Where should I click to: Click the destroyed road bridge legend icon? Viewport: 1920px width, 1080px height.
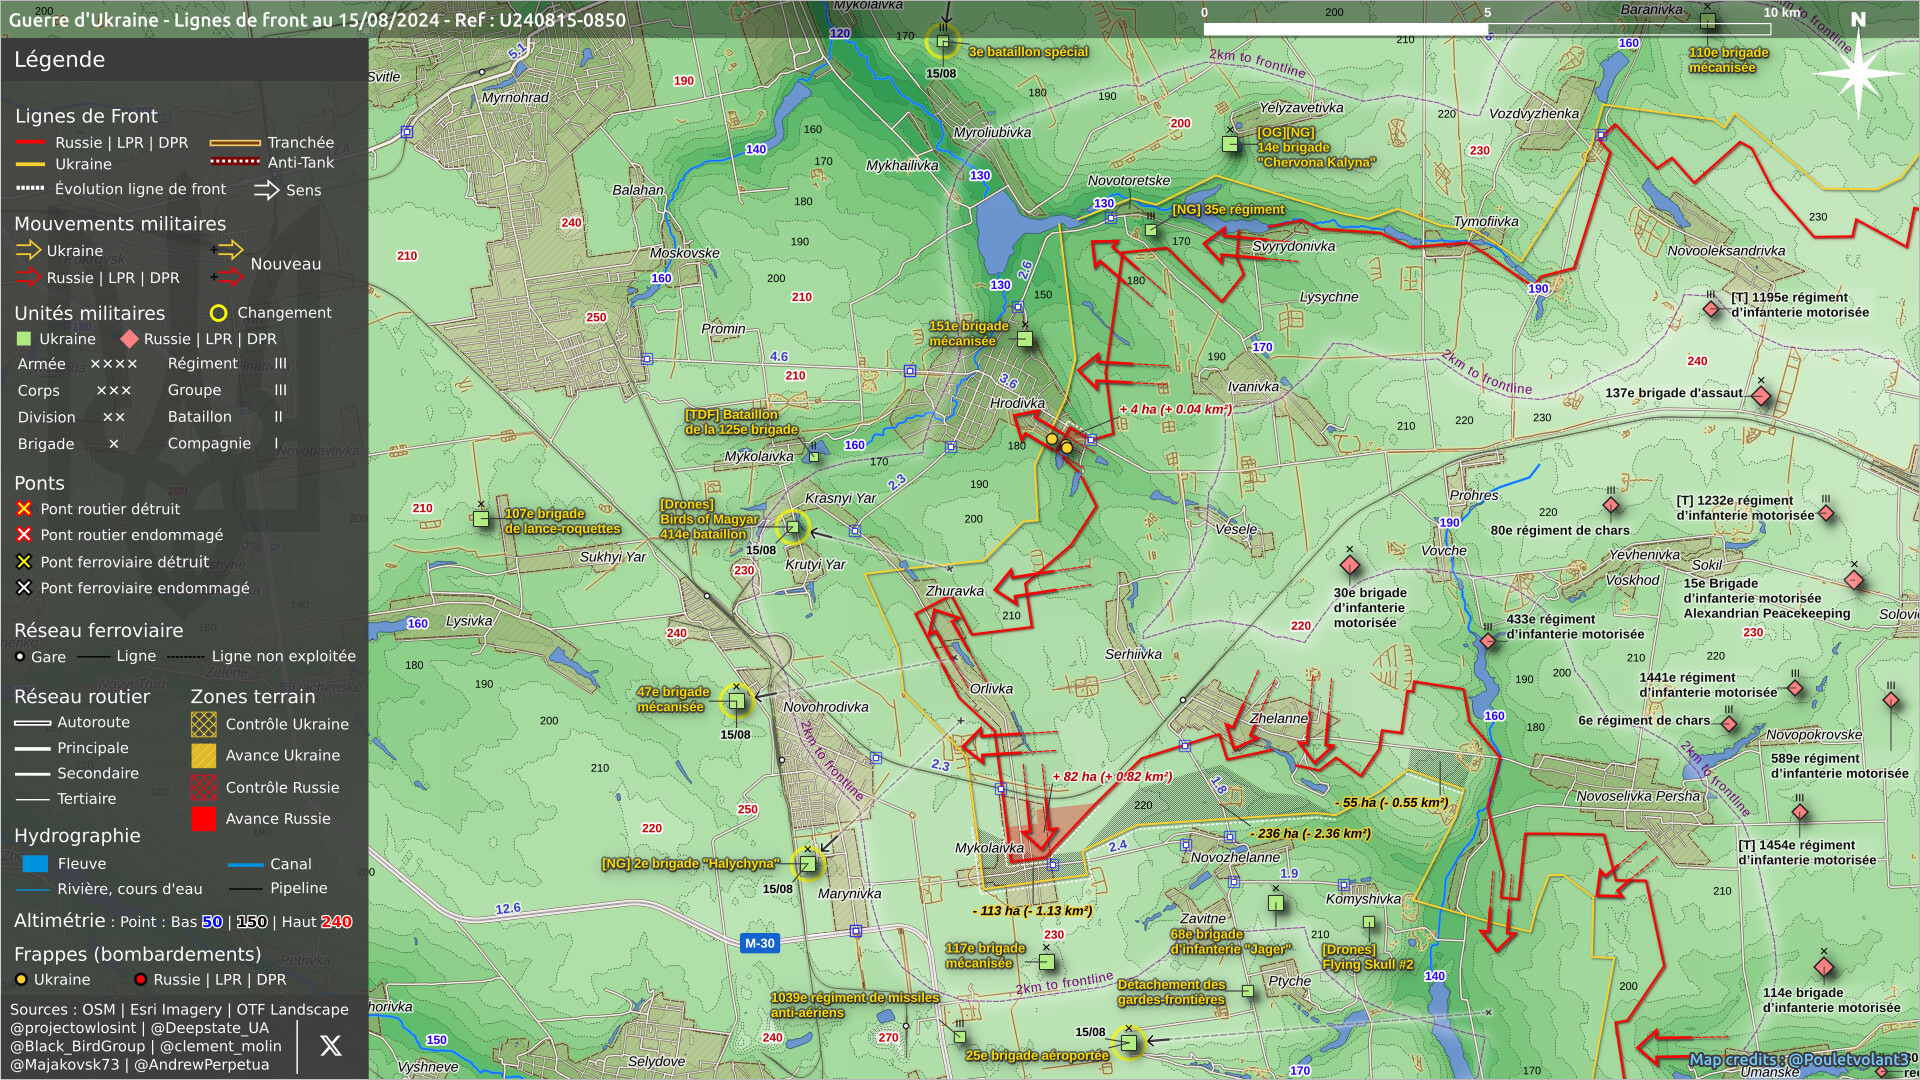pyautogui.click(x=24, y=509)
